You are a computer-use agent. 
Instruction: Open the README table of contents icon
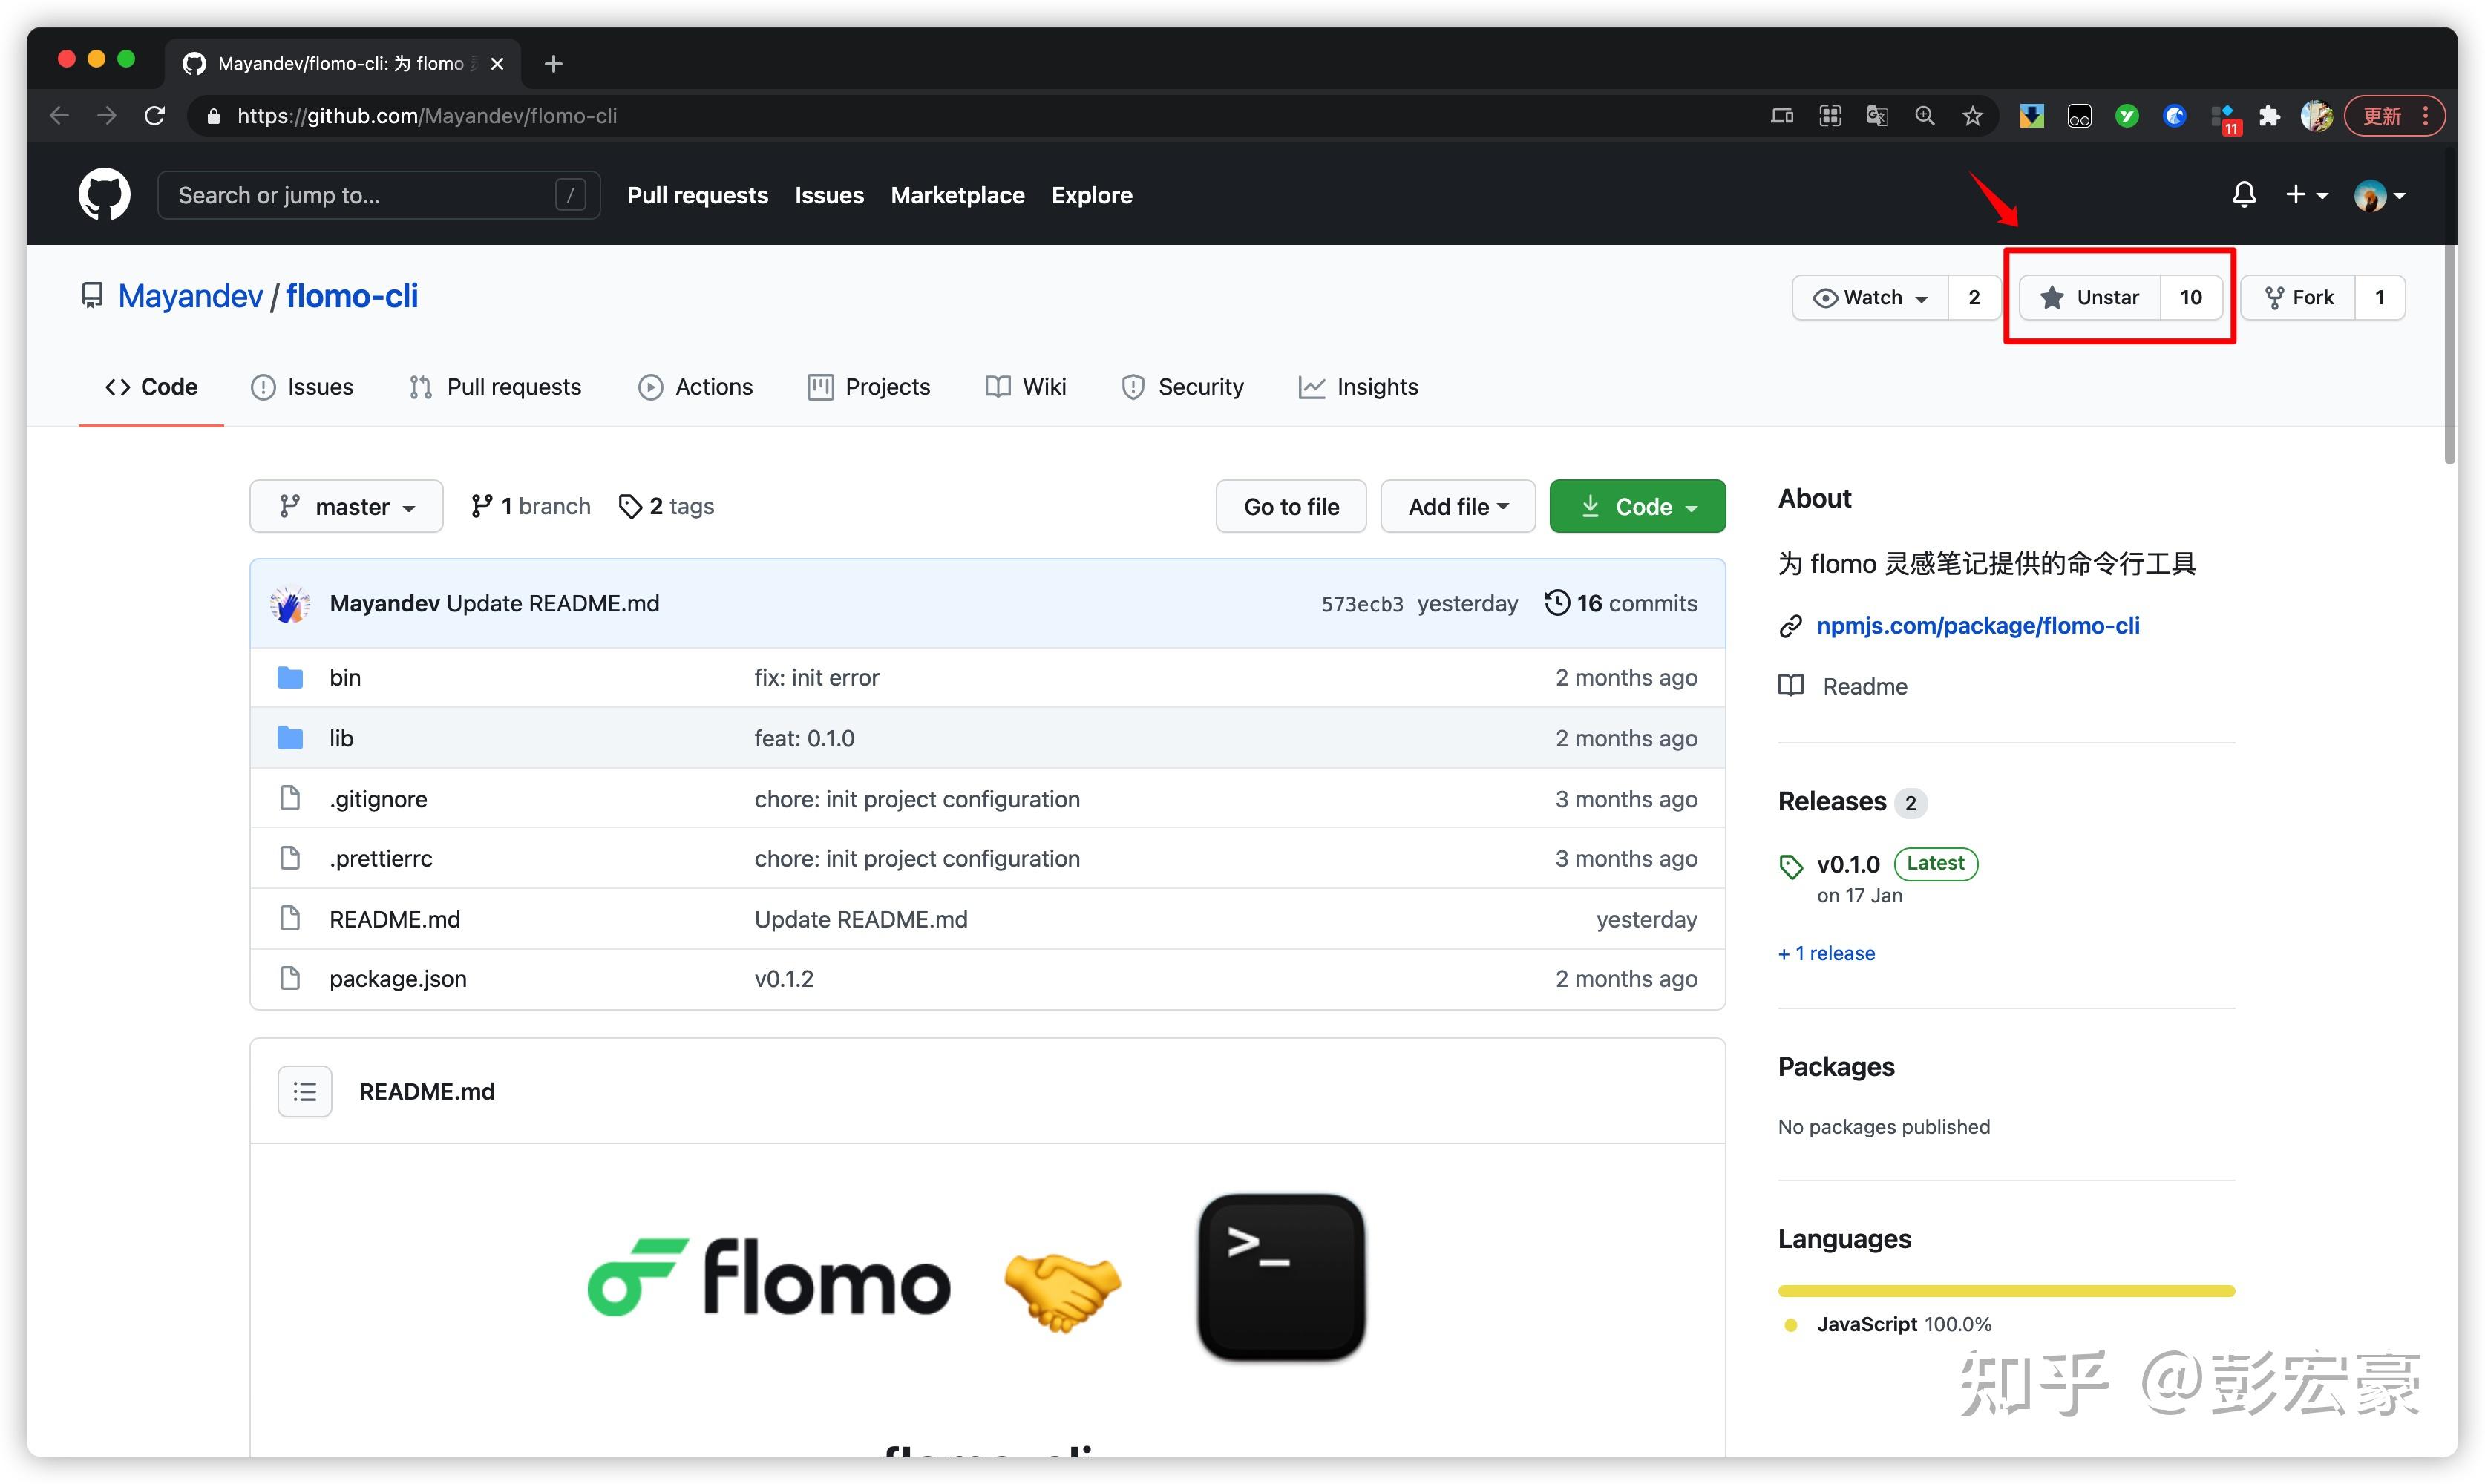point(304,1091)
